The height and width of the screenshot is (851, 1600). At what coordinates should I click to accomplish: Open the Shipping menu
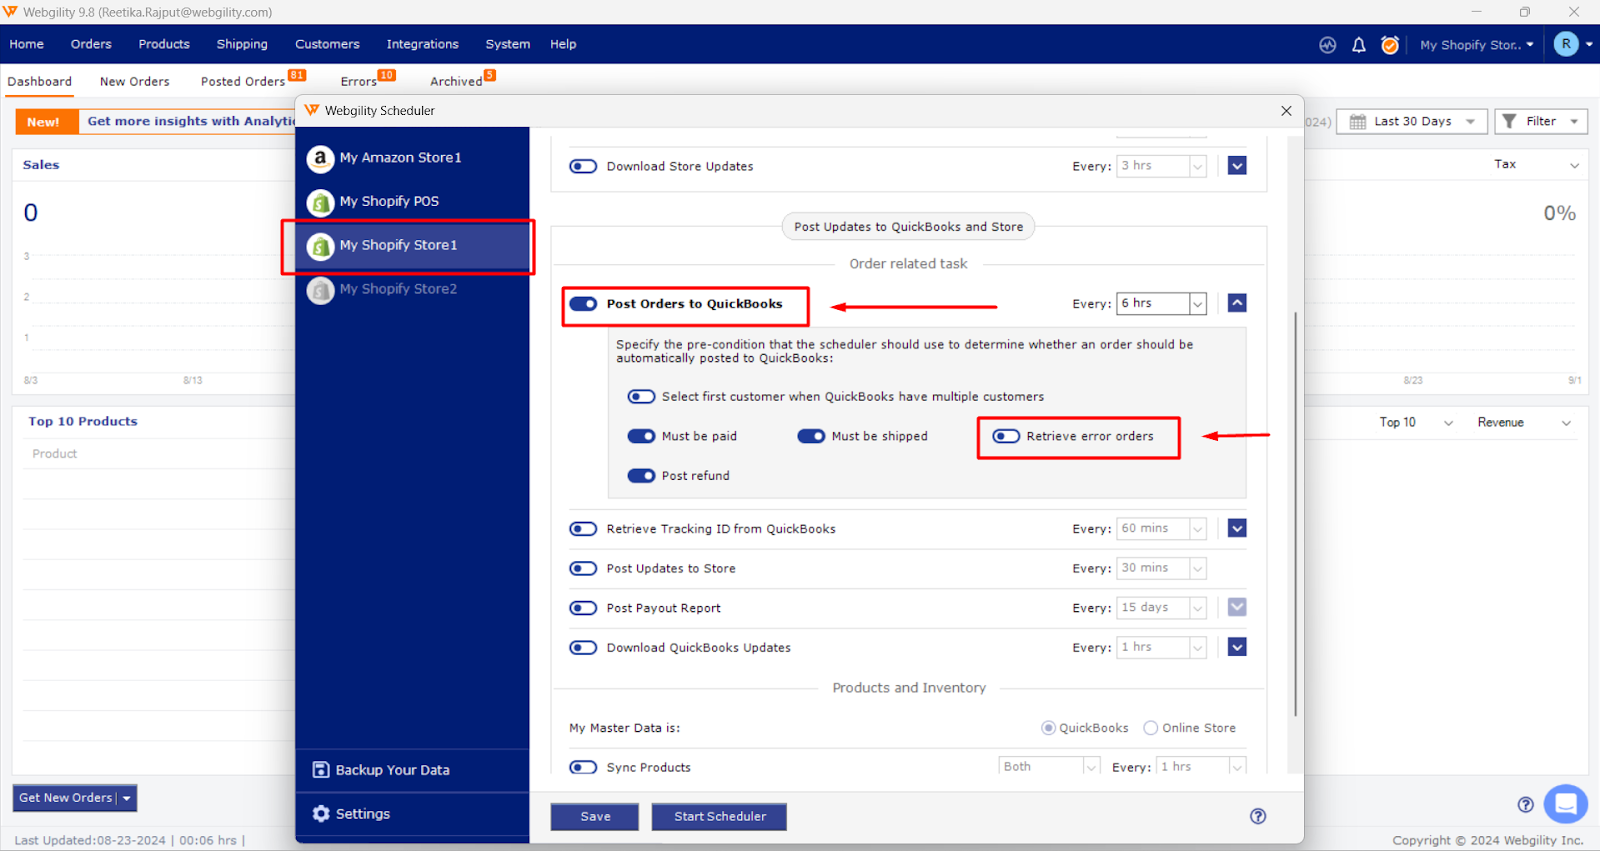click(x=242, y=44)
